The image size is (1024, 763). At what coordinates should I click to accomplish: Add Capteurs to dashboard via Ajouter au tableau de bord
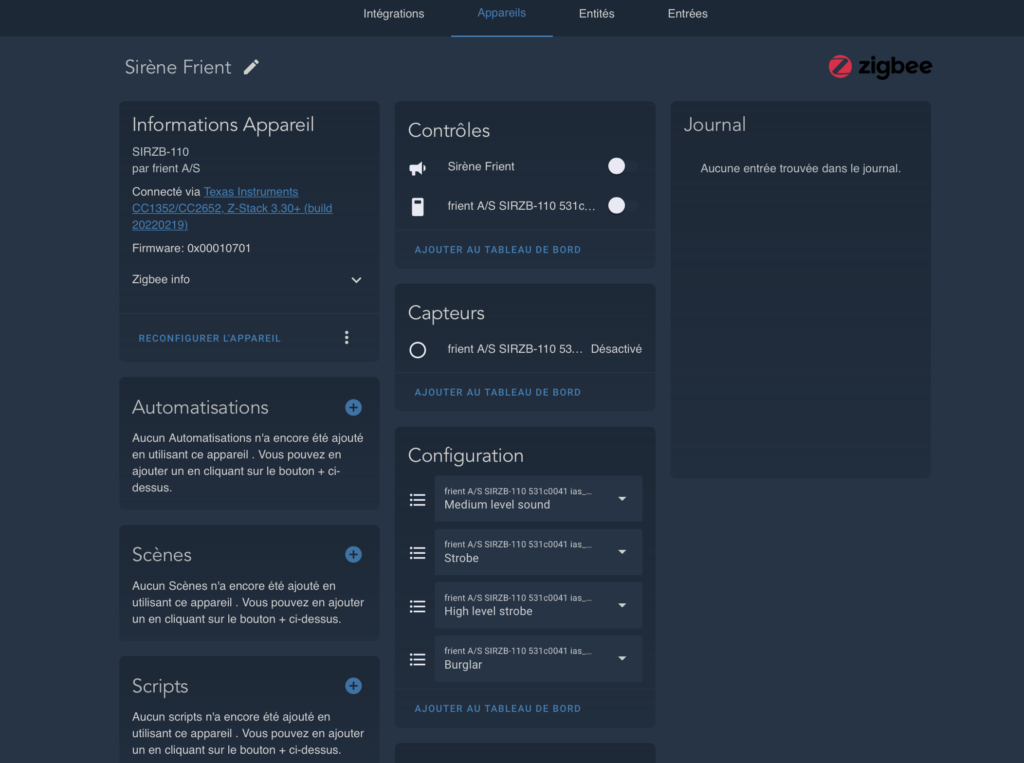coord(498,393)
